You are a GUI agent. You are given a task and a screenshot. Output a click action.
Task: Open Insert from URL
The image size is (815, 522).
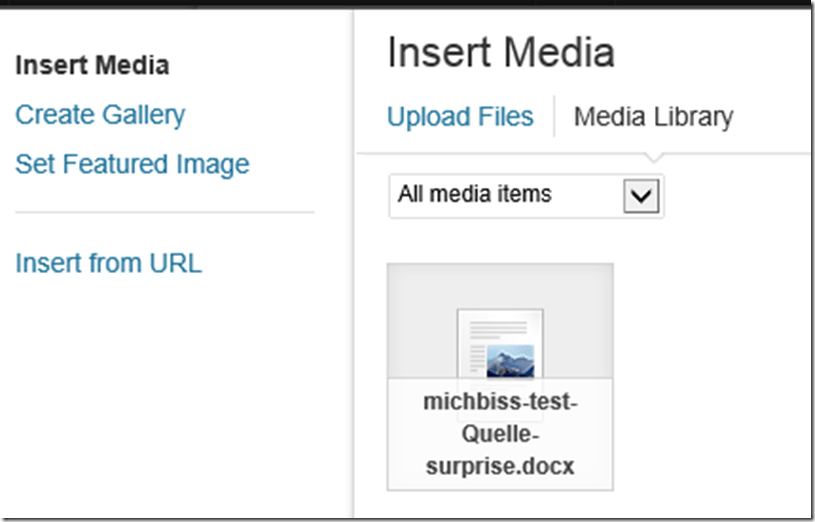(108, 264)
